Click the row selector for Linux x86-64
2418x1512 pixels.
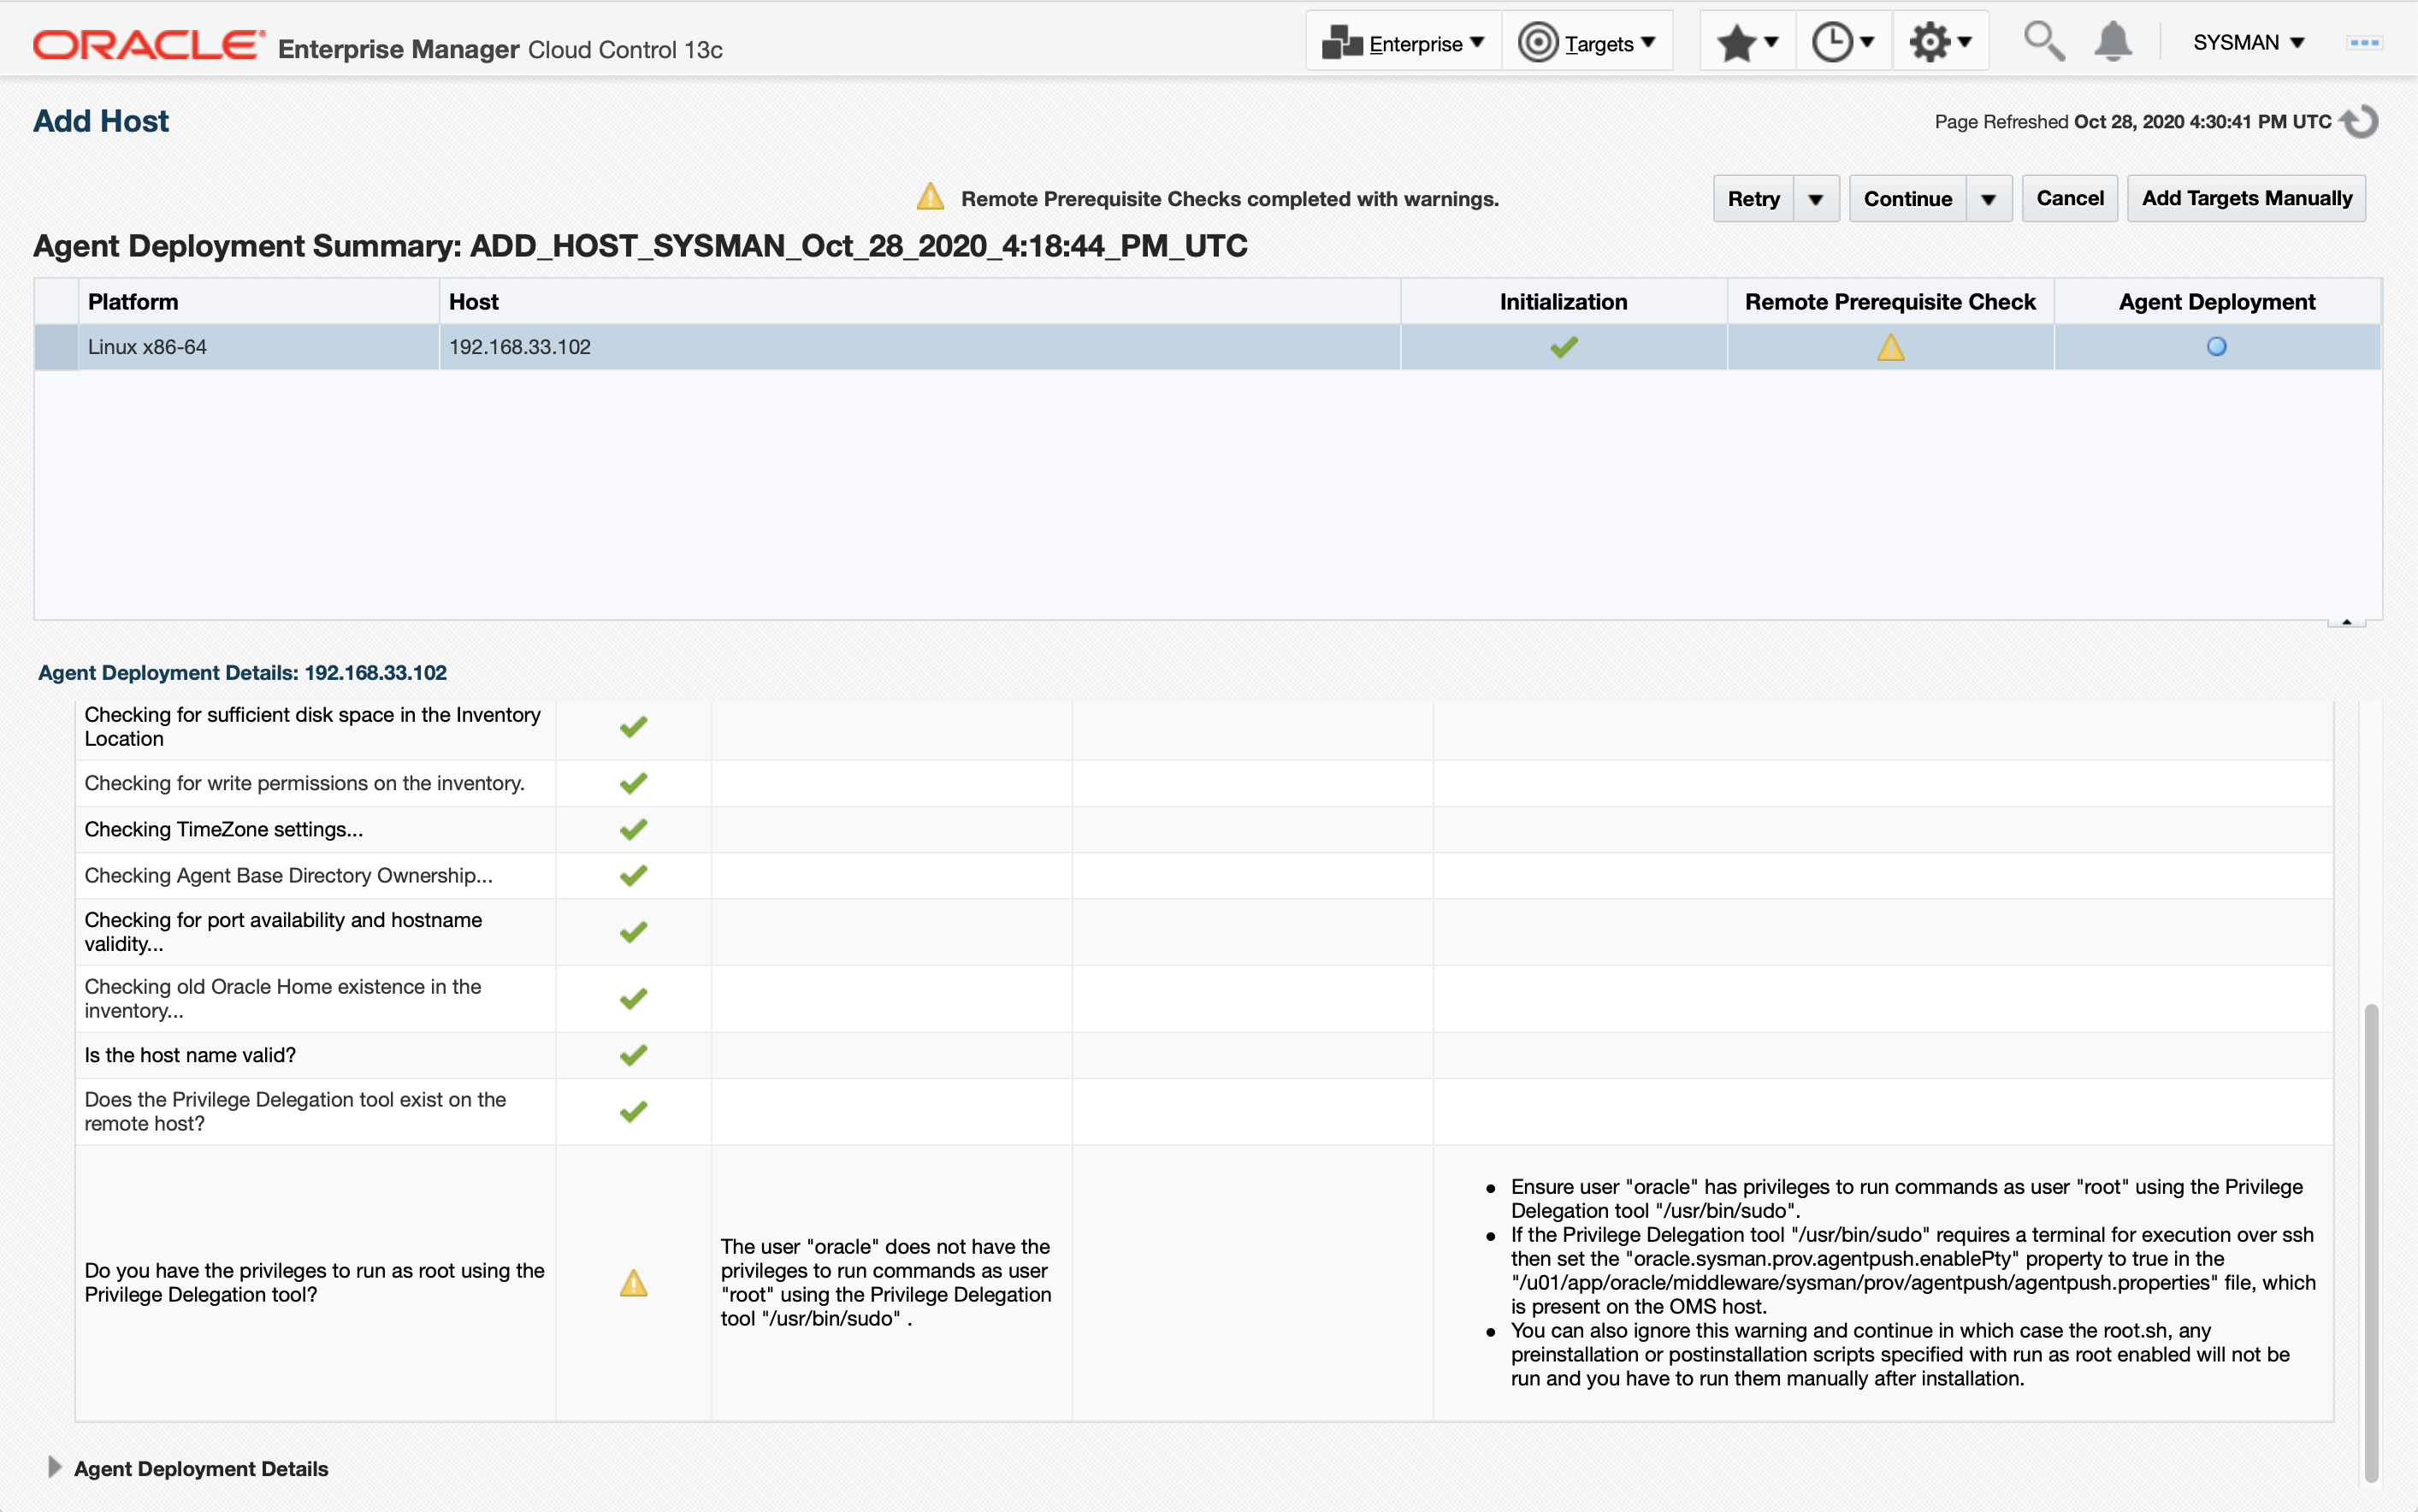(x=56, y=347)
